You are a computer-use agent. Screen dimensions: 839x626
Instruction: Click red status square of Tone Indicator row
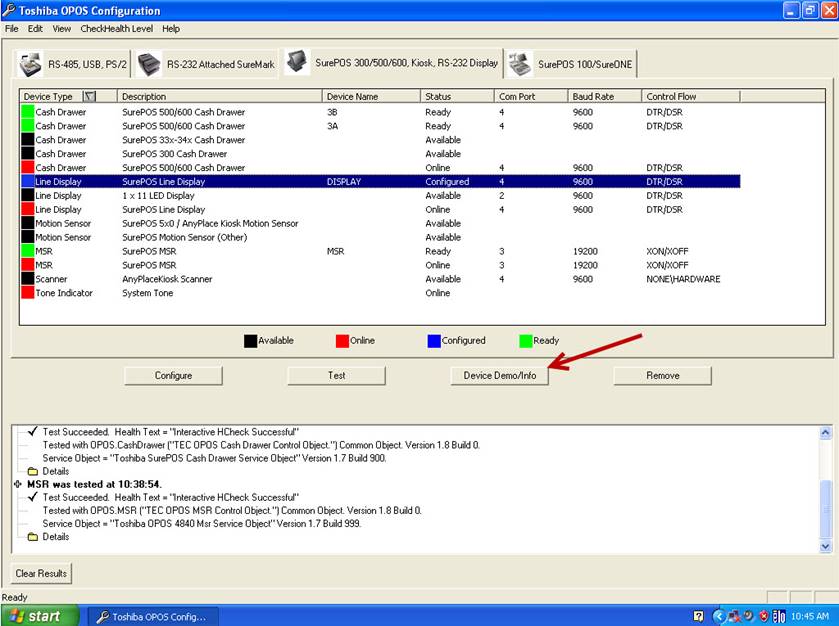pos(27,293)
